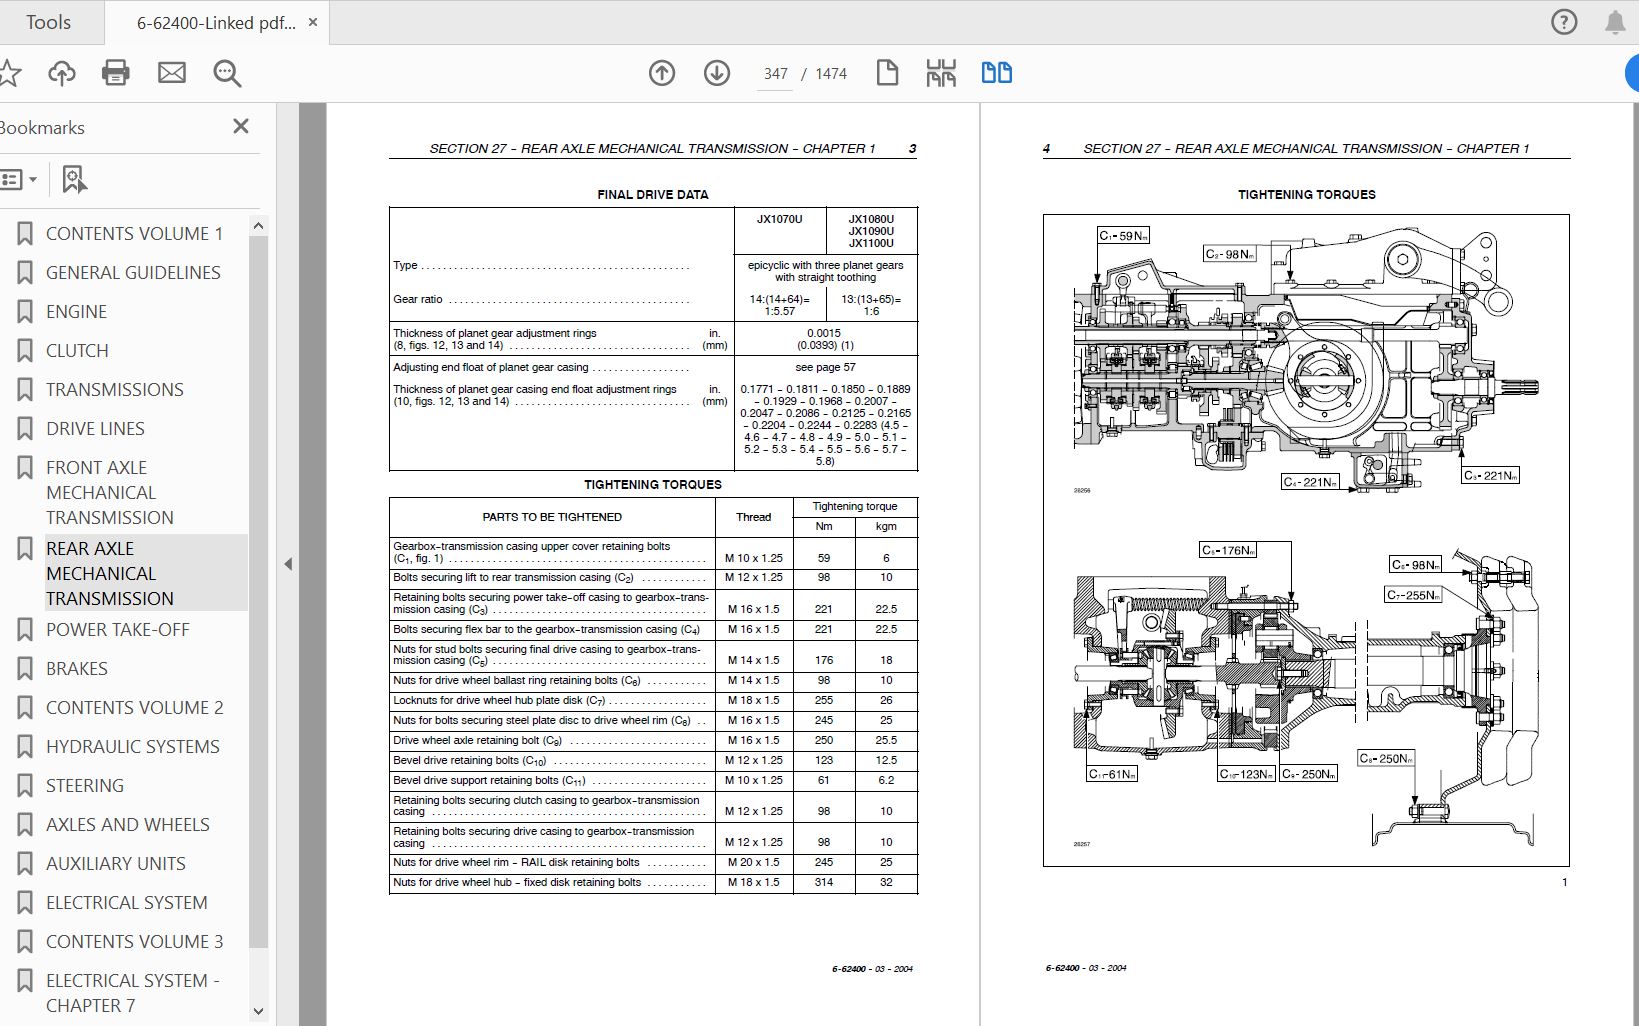Screen dimensions: 1639x1026
Task: Open the GENERAL GUIDELINES bookmark
Action: (133, 272)
